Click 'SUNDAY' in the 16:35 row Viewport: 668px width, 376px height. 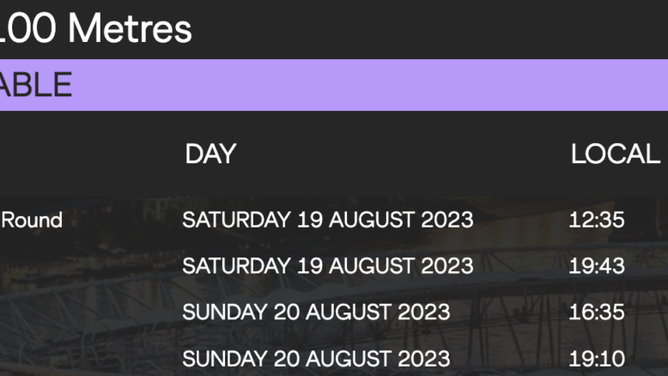click(x=225, y=312)
